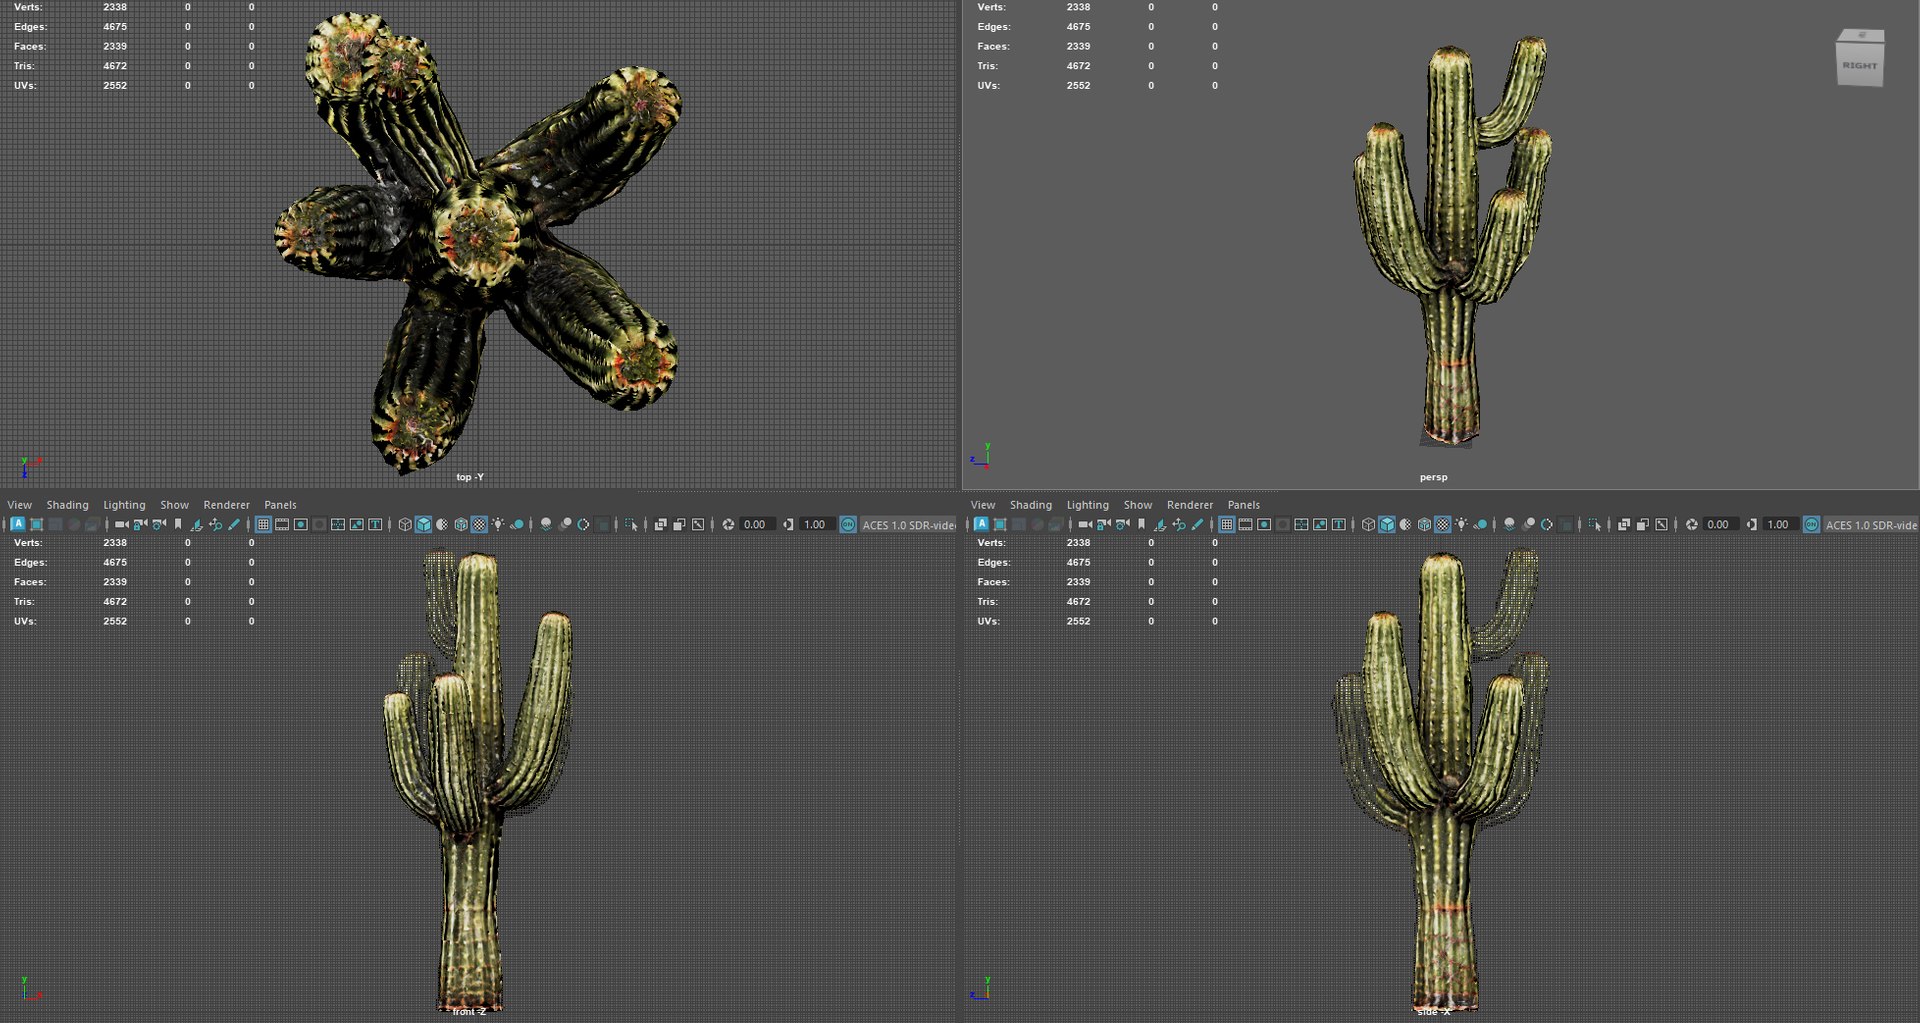Expand Shading menu in side panel
The width and height of the screenshot is (1920, 1023).
point(1031,505)
